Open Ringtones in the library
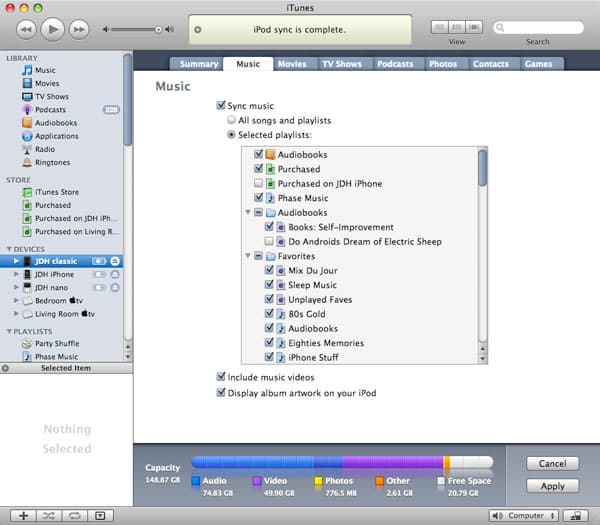The height and width of the screenshot is (525, 600). click(52, 162)
